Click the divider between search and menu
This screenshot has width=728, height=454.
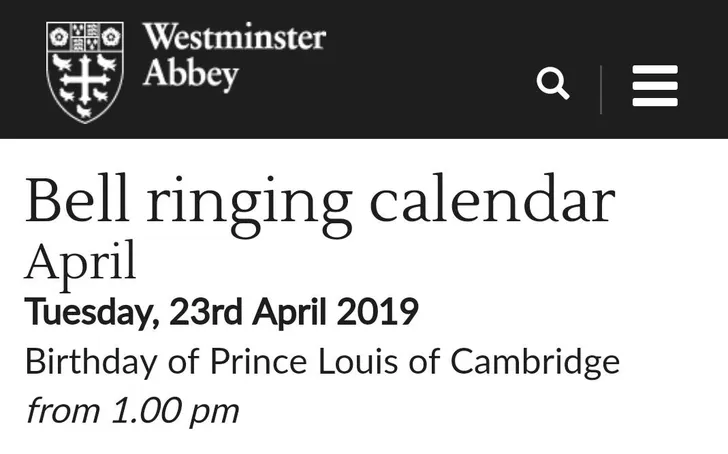[x=601, y=90]
